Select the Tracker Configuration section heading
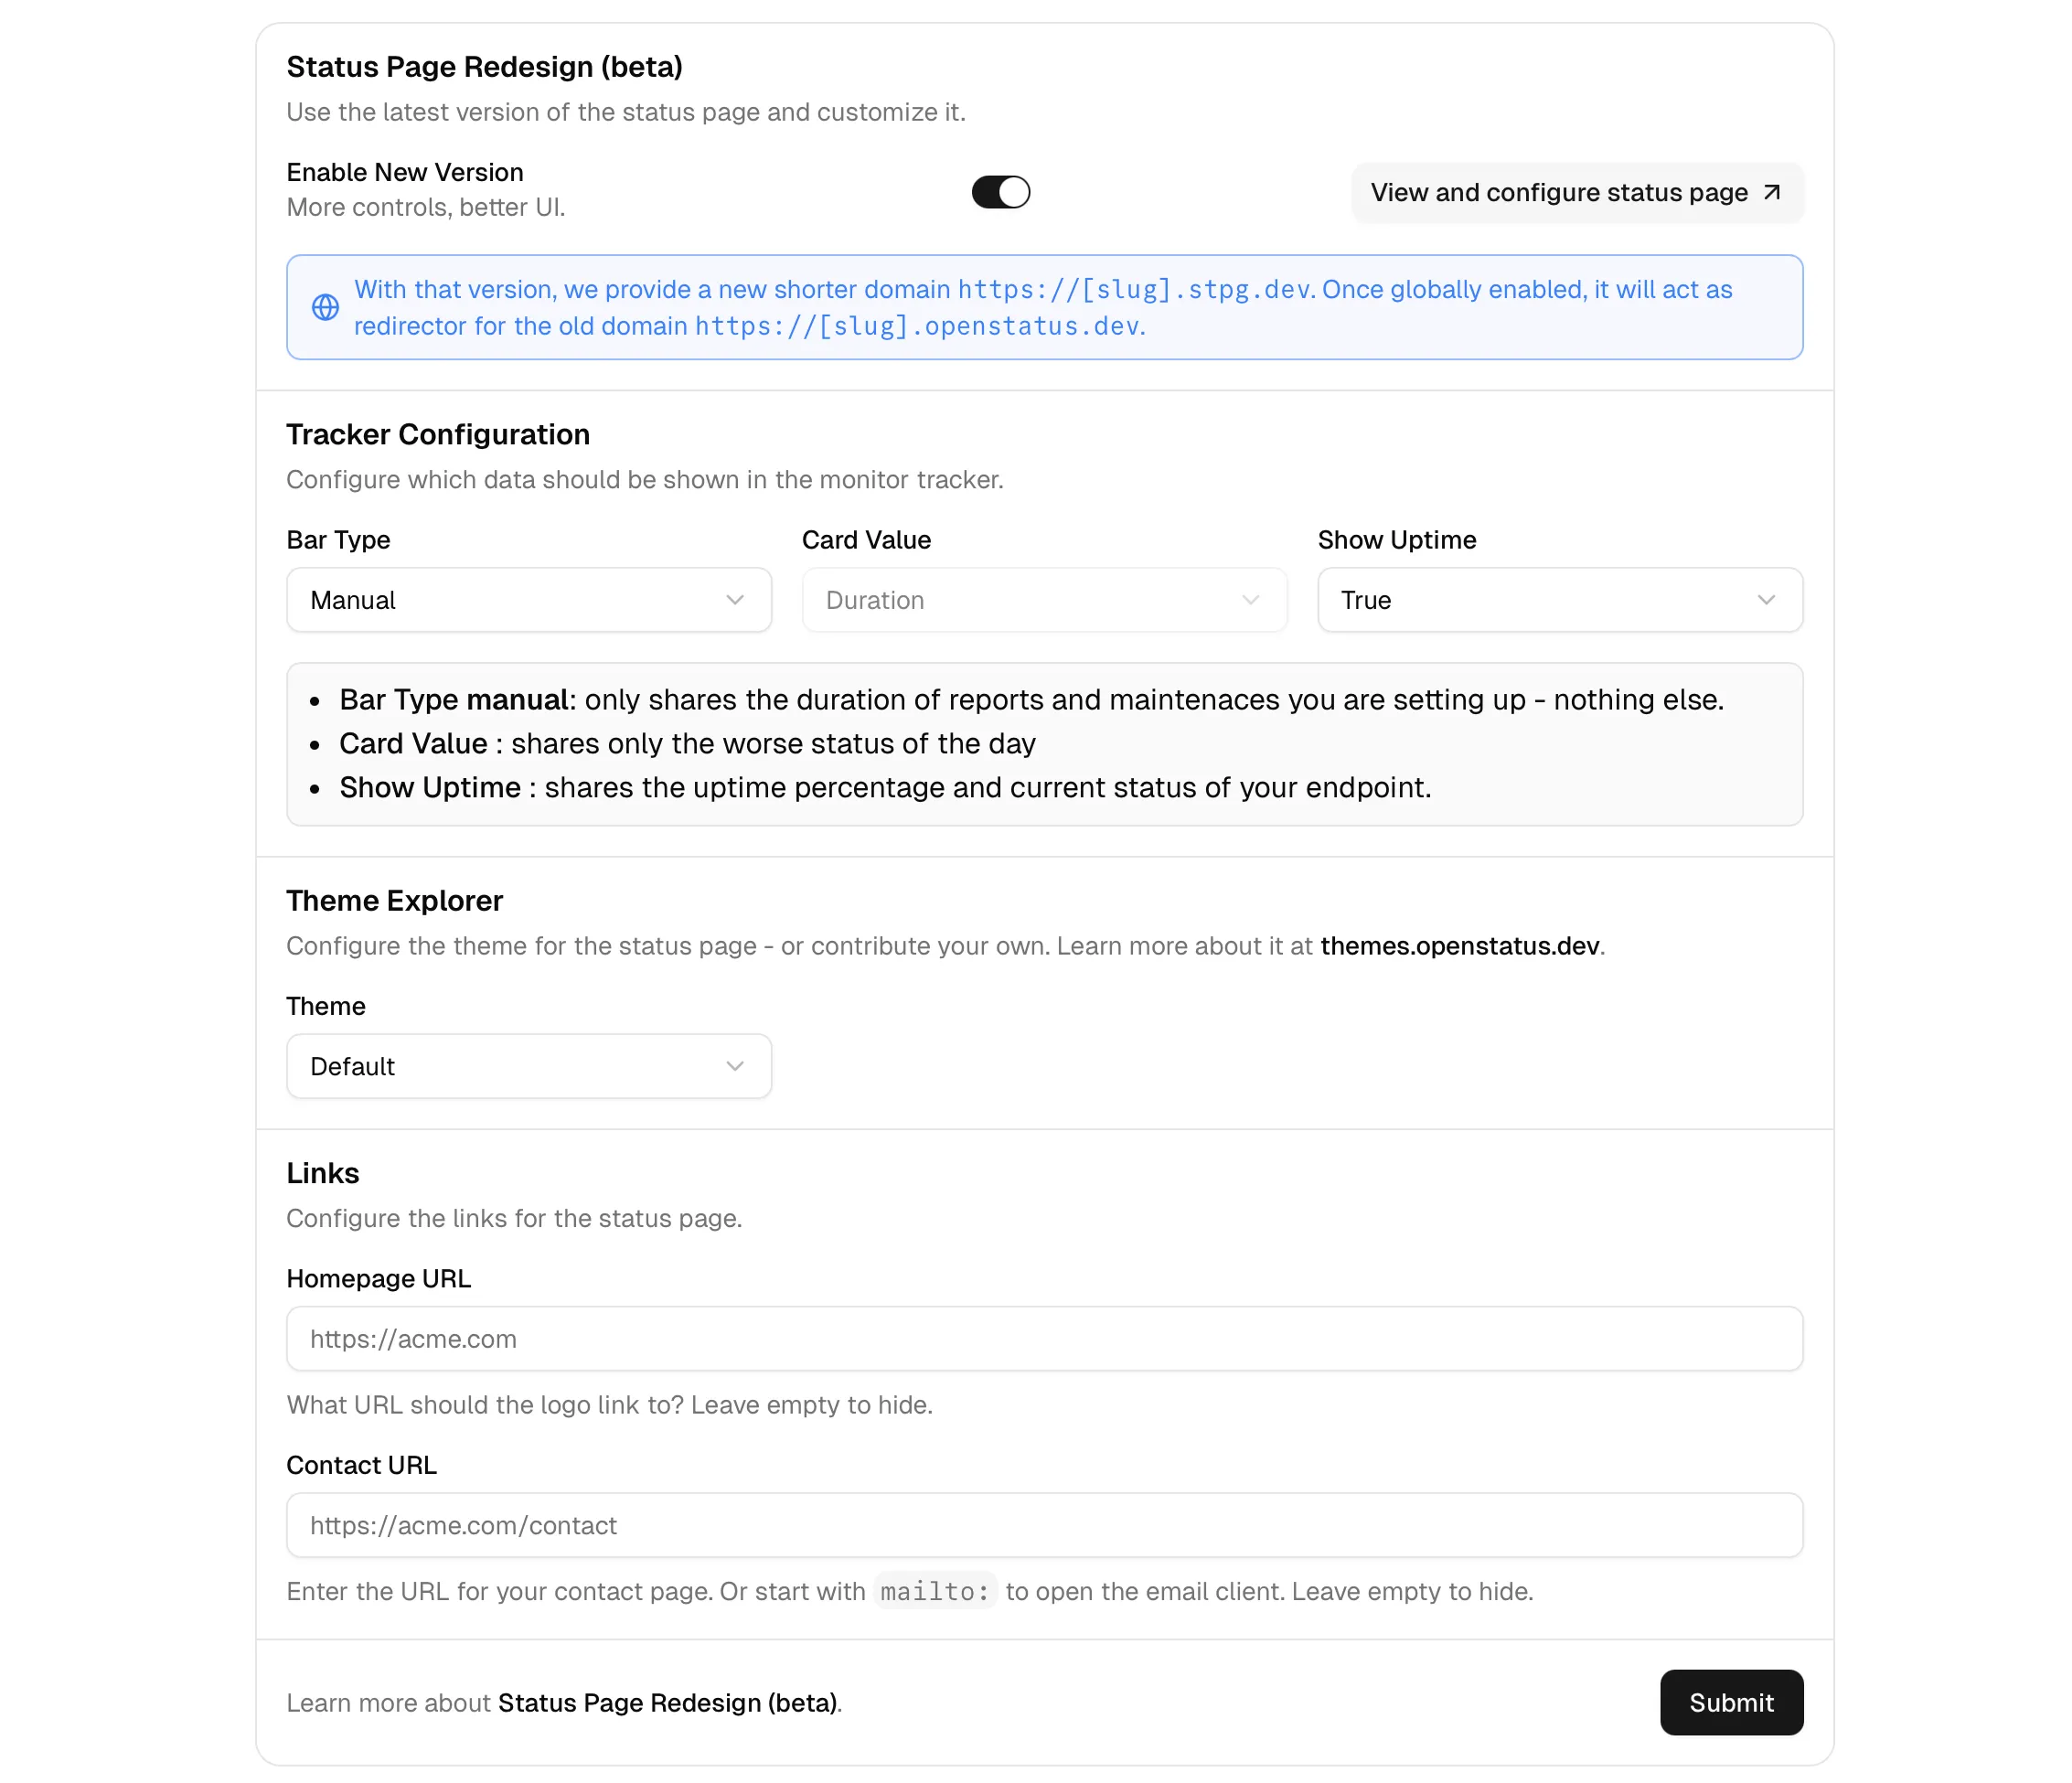 point(438,433)
